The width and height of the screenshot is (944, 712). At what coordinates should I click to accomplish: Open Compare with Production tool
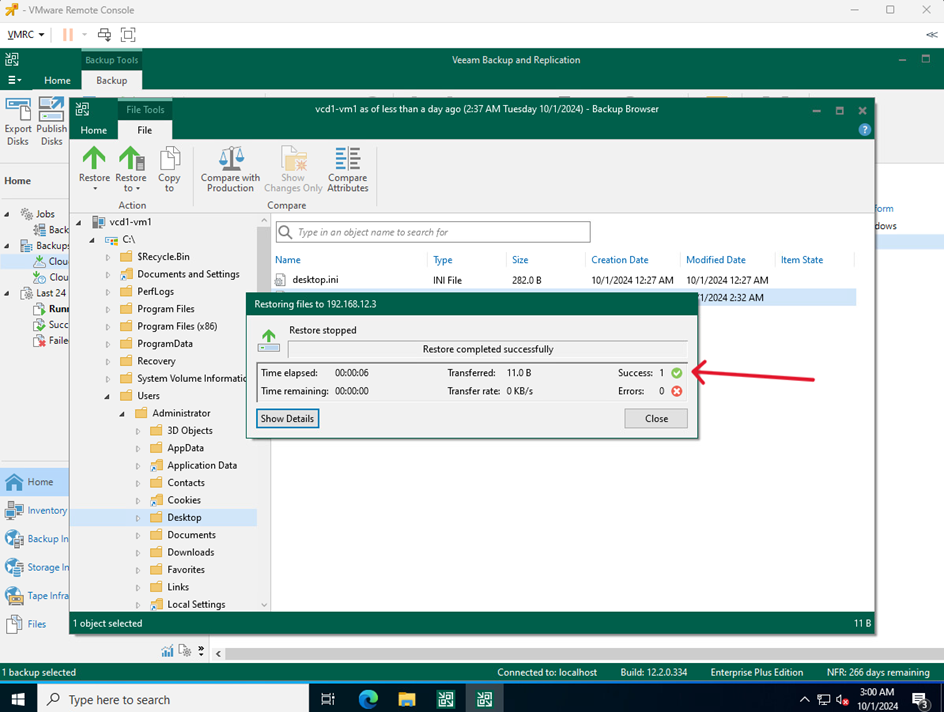pos(230,168)
